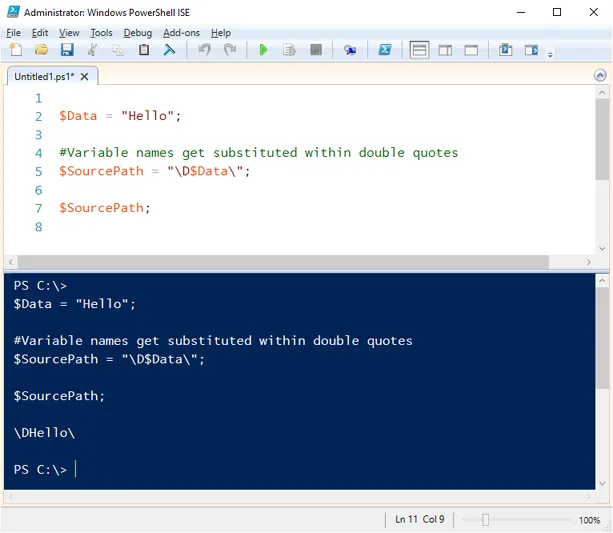Click script pane vertical scrollbar up arrow
Image resolution: width=613 pixels, height=533 pixels.
(x=602, y=93)
